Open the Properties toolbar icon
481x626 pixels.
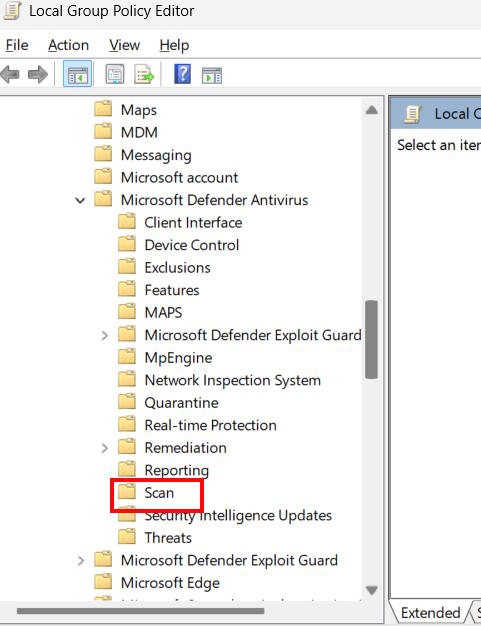[x=115, y=74]
